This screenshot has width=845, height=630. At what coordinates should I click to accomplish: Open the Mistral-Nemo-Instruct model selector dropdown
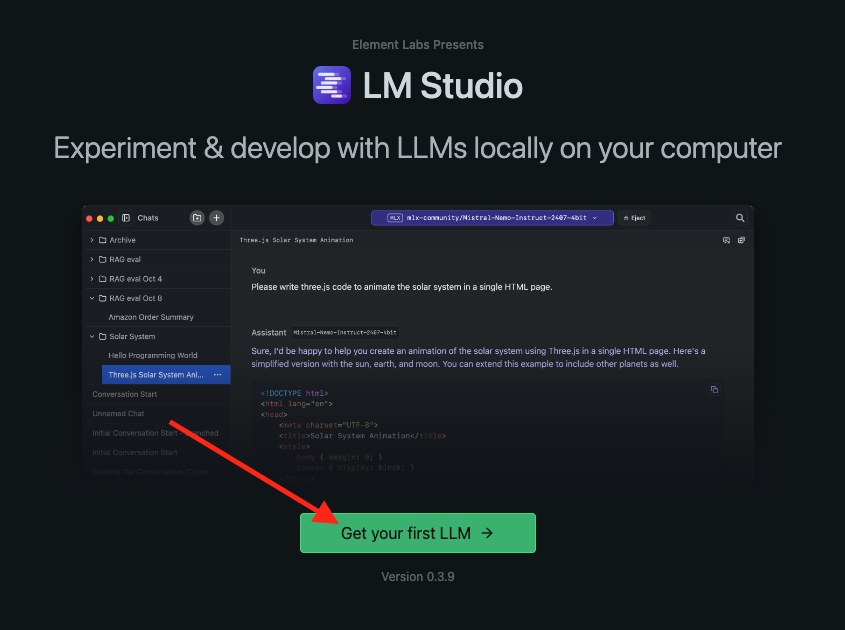[492, 218]
